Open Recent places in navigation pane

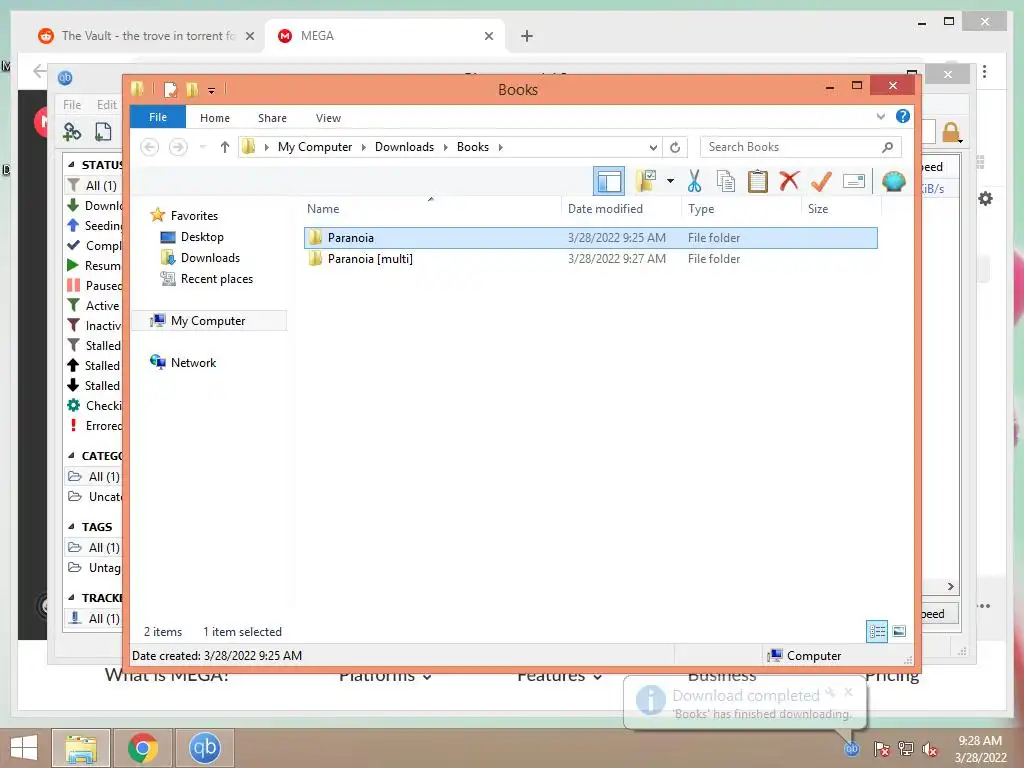(x=216, y=279)
